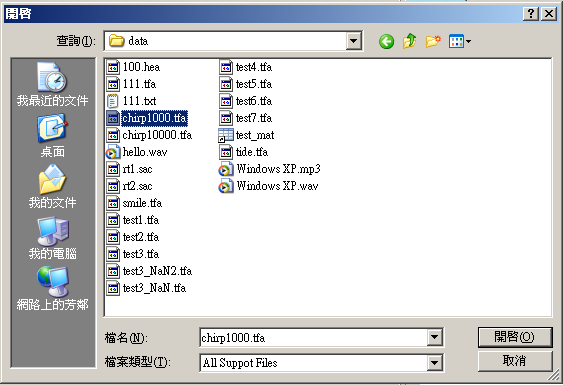Click the question mark help button
The height and width of the screenshot is (385, 563).
coord(531,14)
